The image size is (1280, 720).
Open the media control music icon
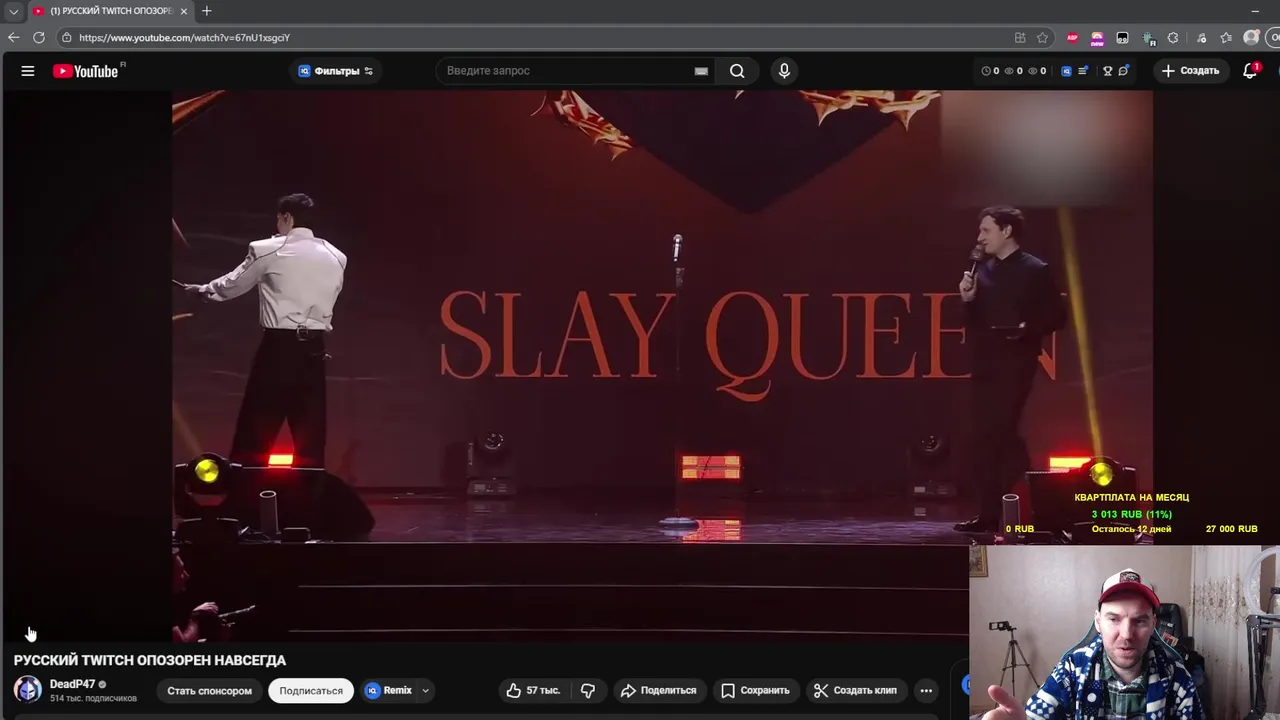1200,38
